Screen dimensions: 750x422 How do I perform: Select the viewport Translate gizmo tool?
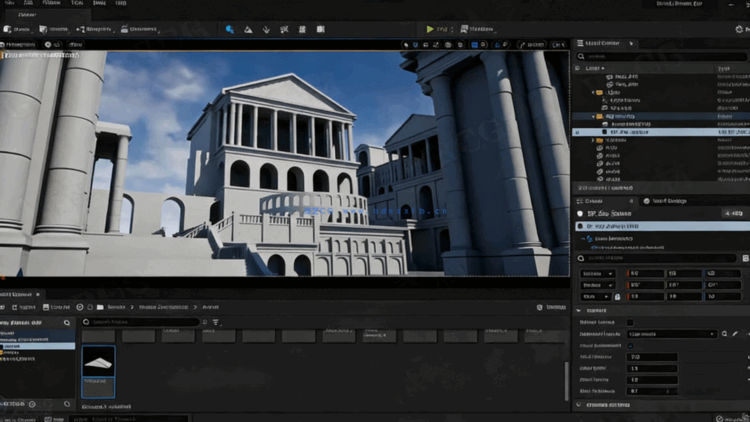[415, 44]
